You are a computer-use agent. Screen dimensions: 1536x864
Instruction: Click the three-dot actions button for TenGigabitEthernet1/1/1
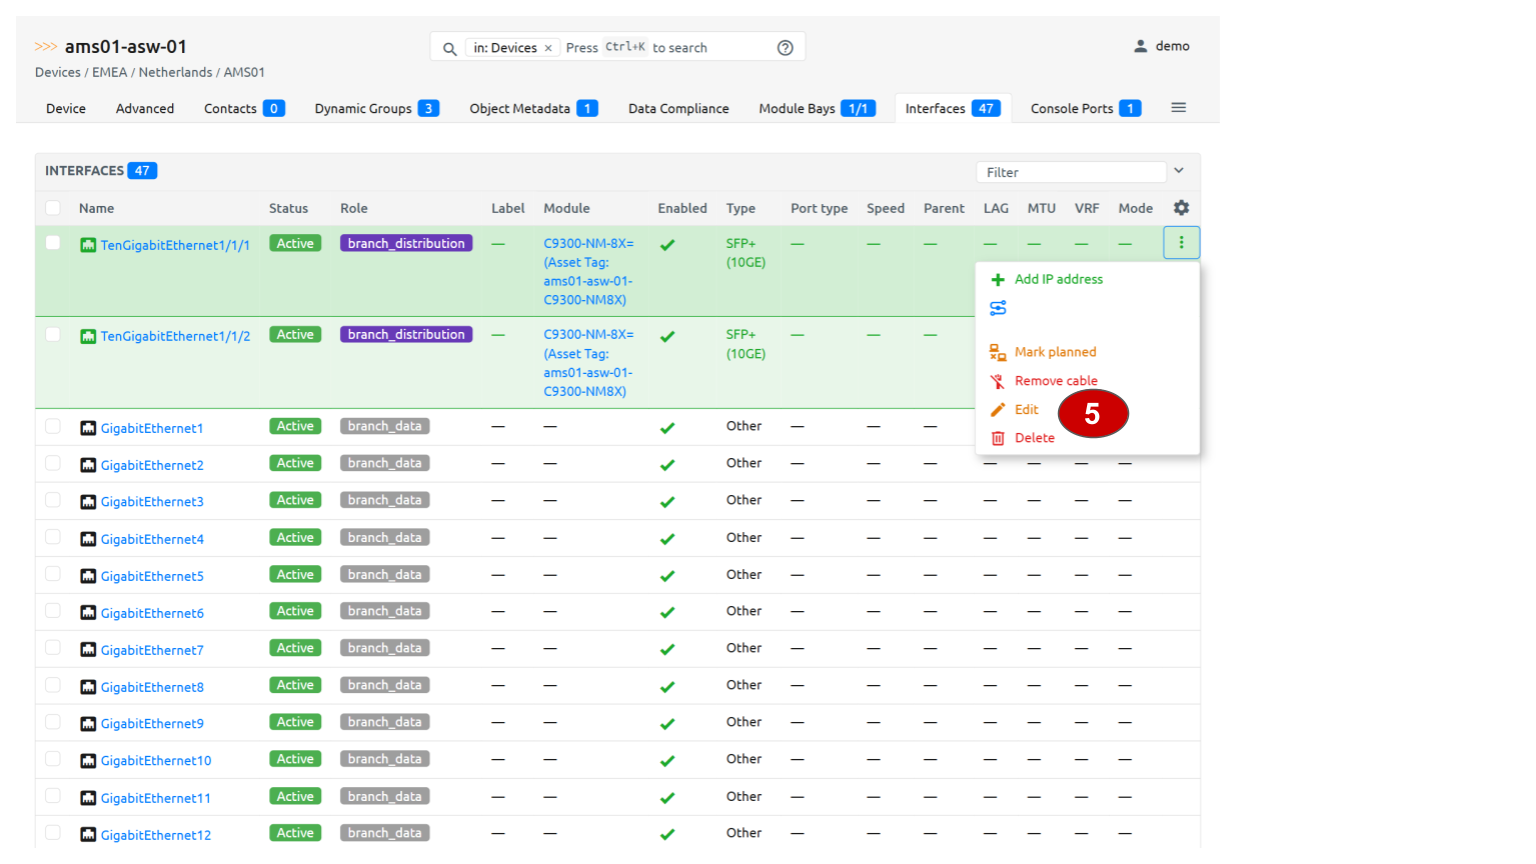(x=1181, y=243)
